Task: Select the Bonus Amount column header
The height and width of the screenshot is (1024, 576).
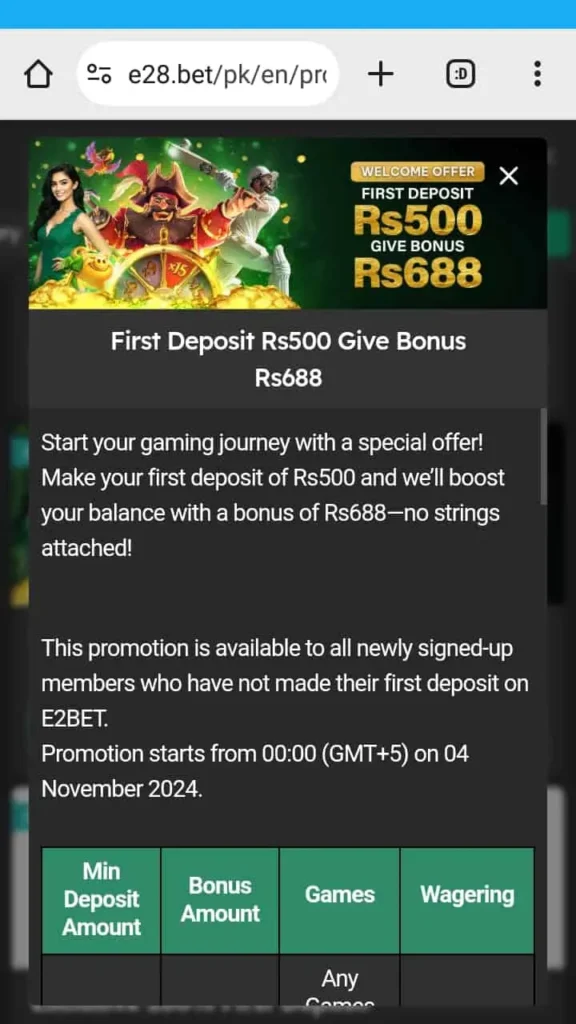Action: pyautogui.click(x=220, y=899)
